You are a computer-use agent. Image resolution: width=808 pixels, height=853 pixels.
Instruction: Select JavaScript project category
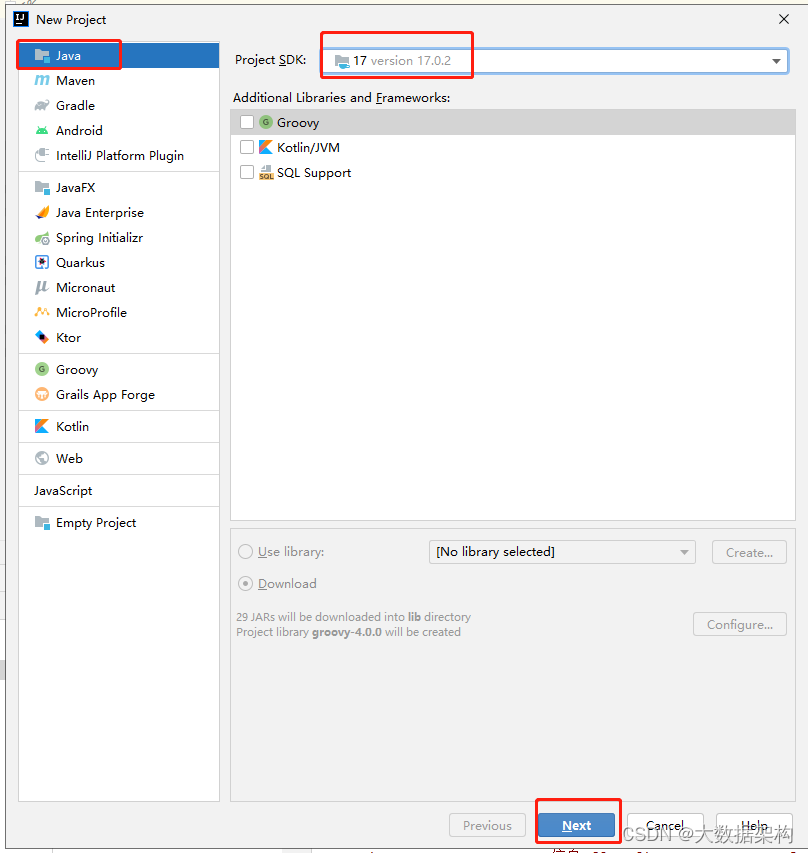click(x=119, y=491)
